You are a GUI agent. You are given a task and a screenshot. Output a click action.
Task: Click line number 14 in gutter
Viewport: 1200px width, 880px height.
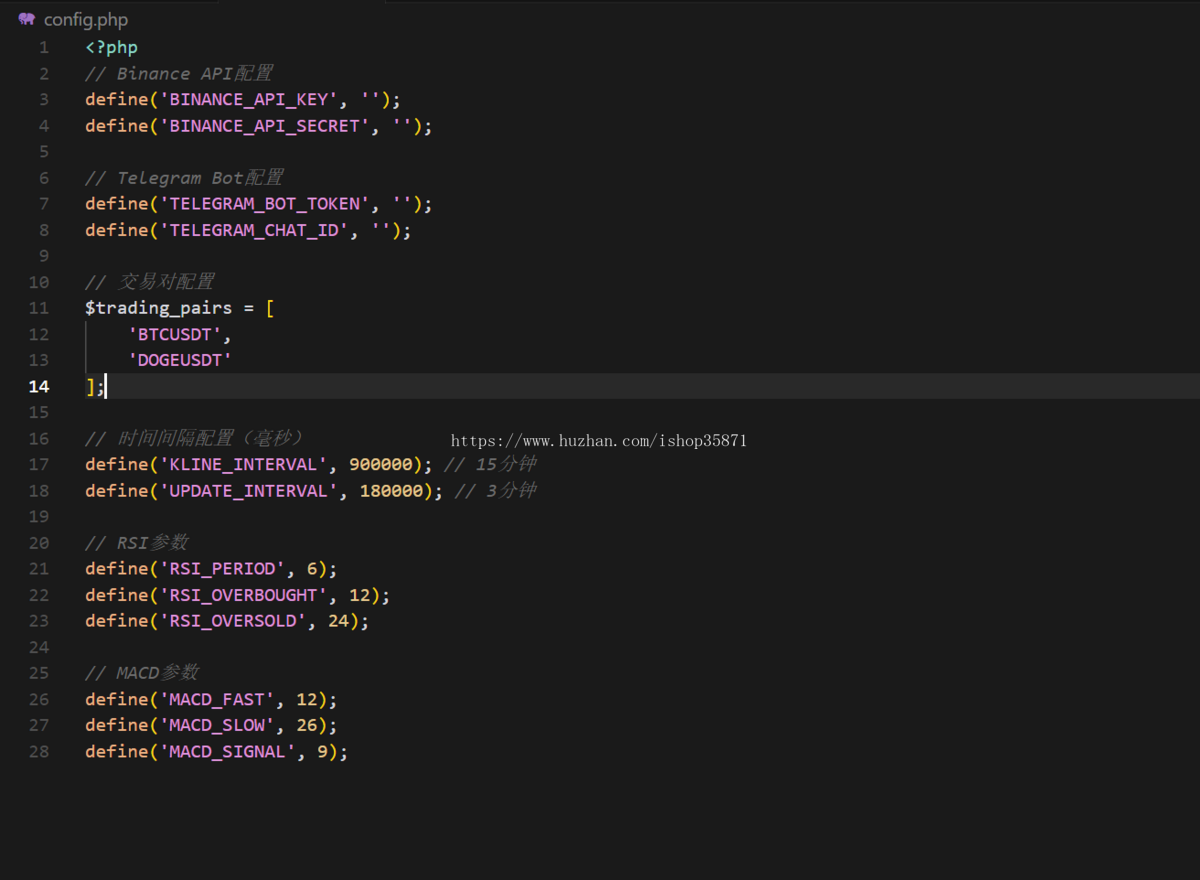coord(38,386)
